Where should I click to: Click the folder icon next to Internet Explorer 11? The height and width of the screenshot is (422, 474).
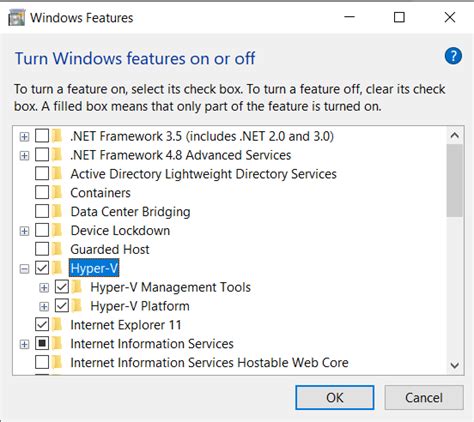click(x=57, y=324)
